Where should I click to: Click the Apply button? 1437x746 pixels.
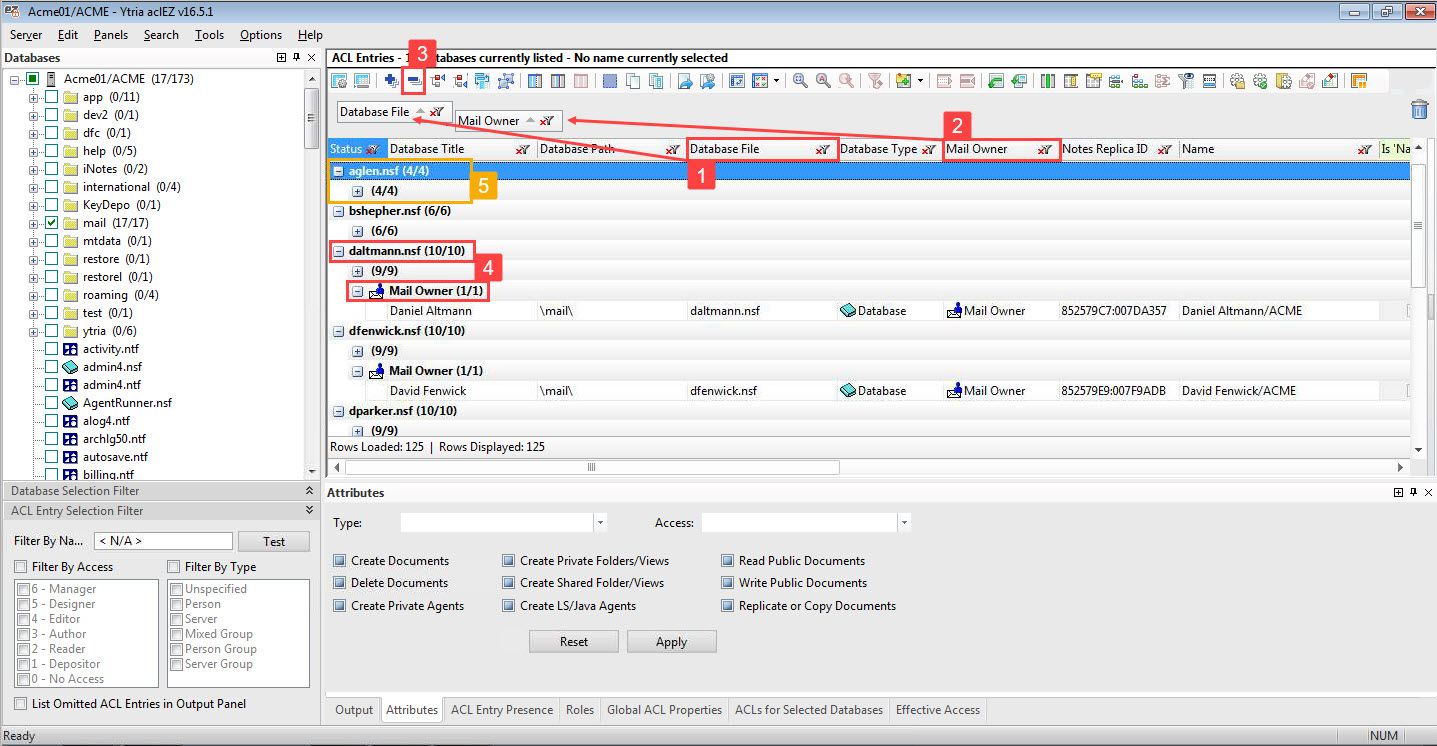click(x=671, y=642)
